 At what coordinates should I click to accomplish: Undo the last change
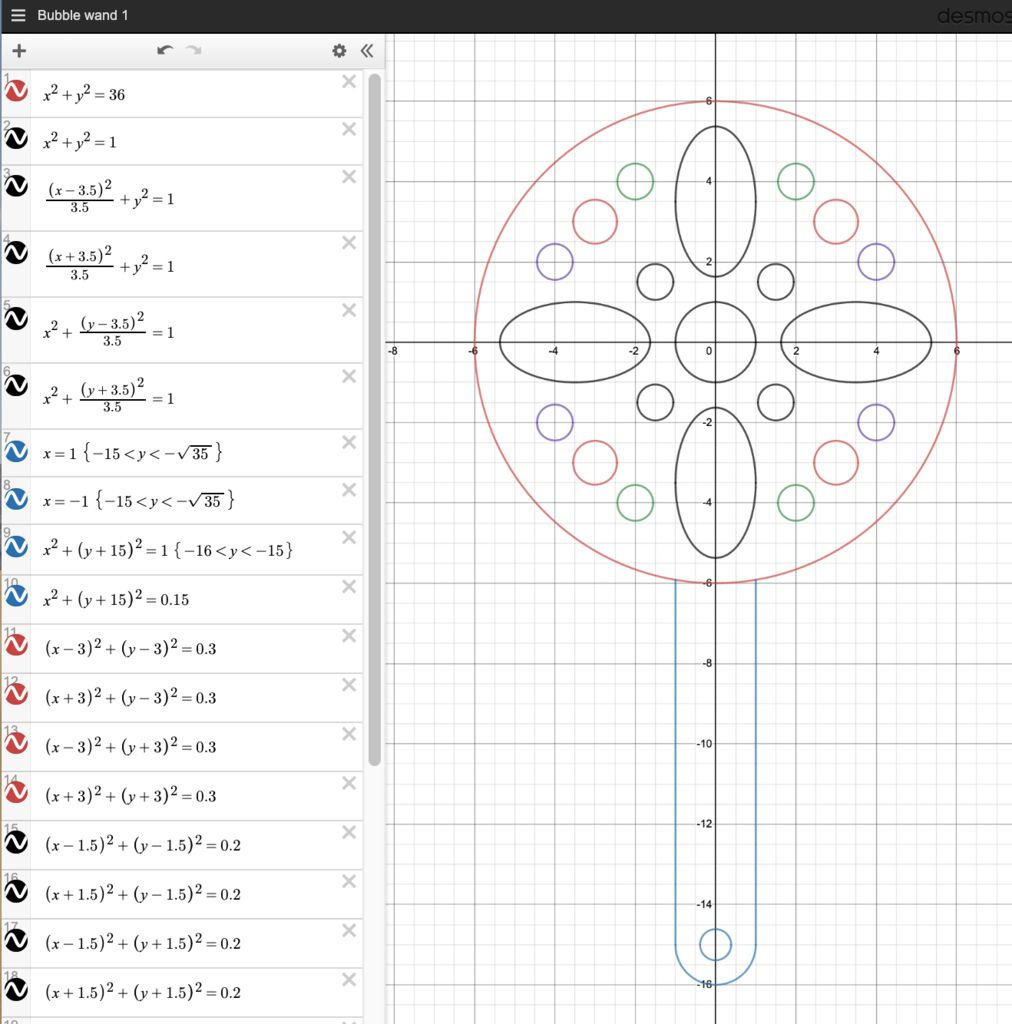pyautogui.click(x=165, y=50)
